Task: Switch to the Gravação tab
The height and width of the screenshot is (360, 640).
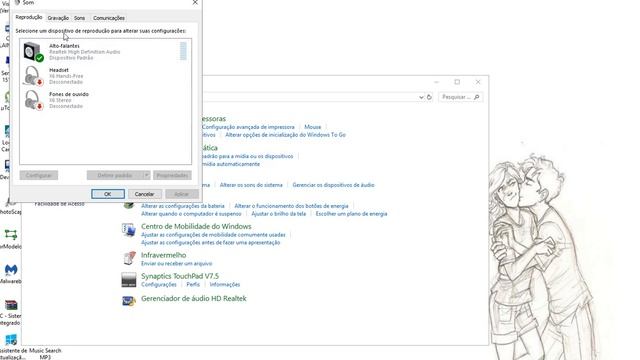Action: [x=58, y=18]
